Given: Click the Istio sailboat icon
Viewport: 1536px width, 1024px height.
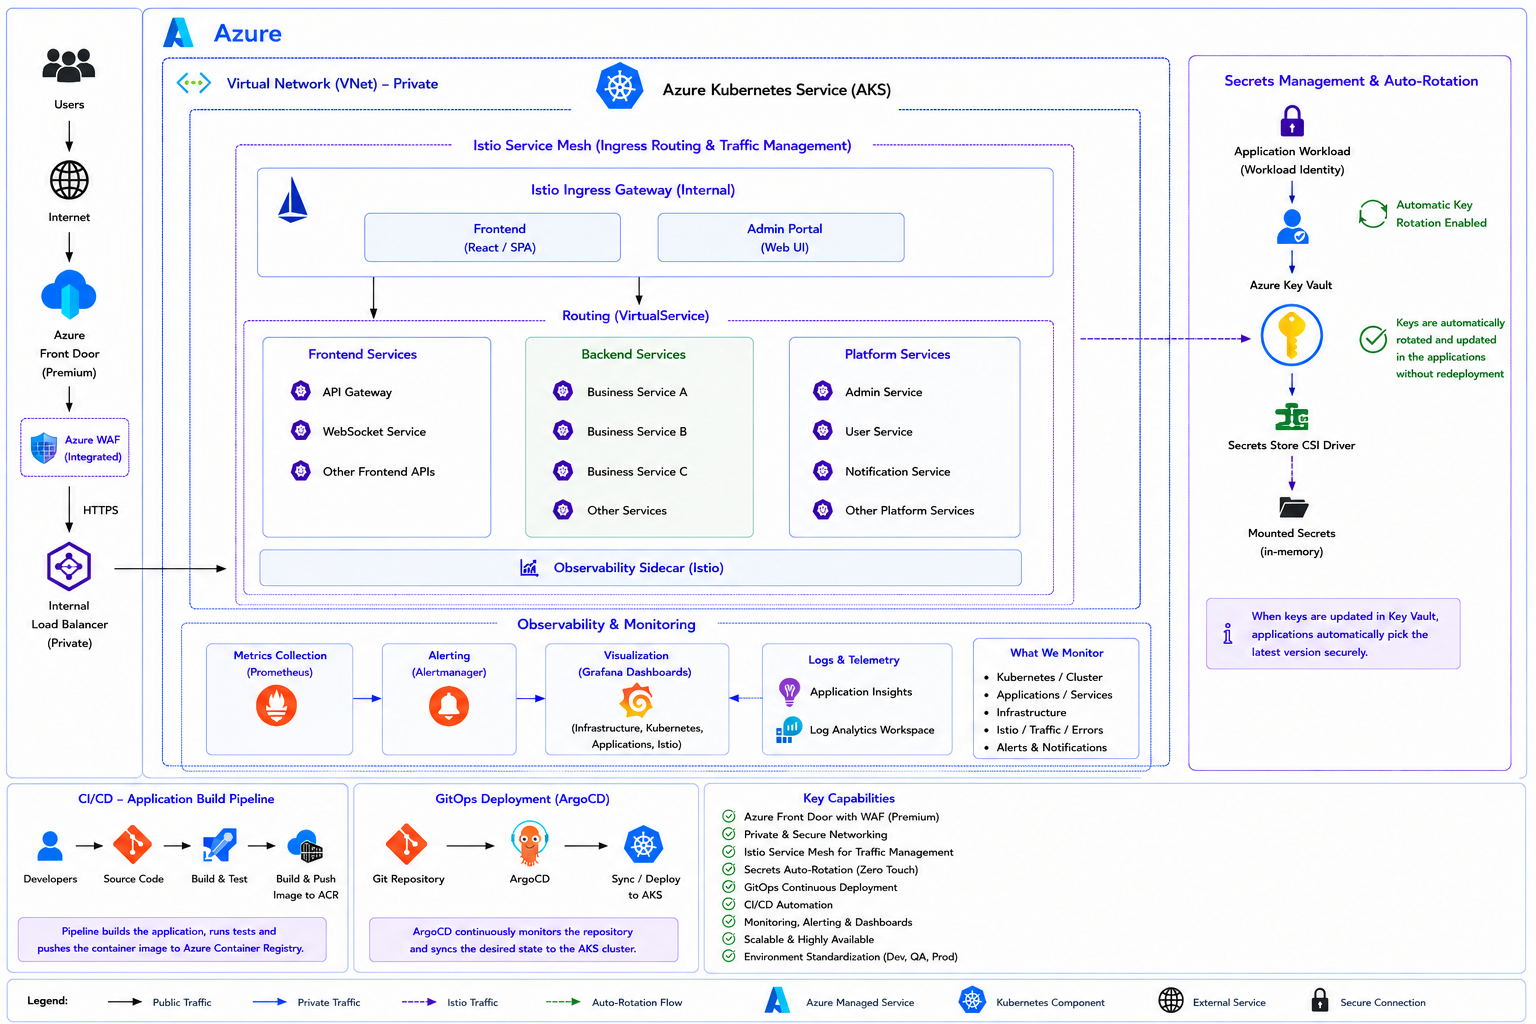Looking at the screenshot, I should (292, 200).
